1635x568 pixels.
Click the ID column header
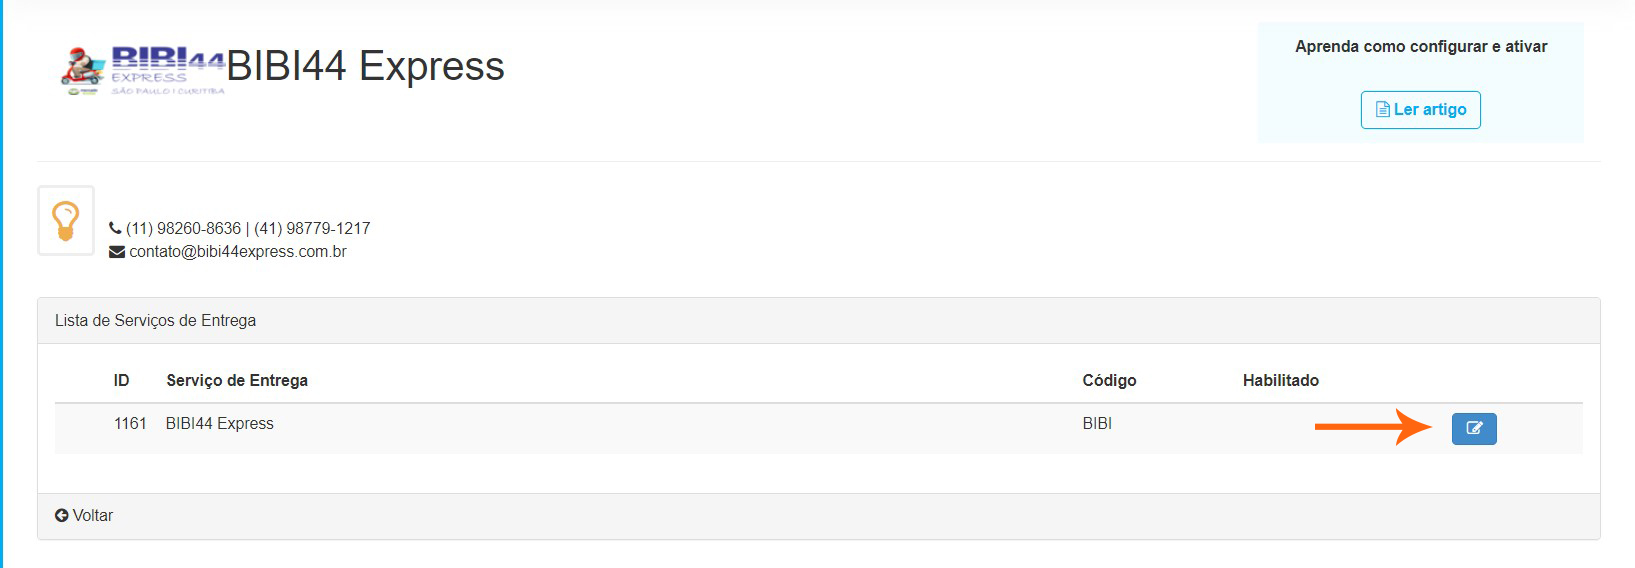click(x=121, y=380)
